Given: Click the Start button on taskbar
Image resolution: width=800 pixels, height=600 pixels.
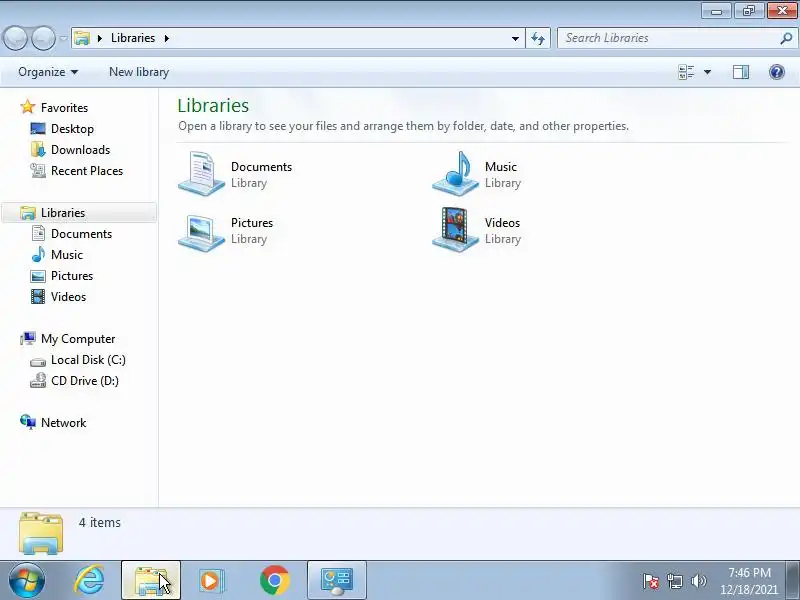Looking at the screenshot, I should 26,580.
